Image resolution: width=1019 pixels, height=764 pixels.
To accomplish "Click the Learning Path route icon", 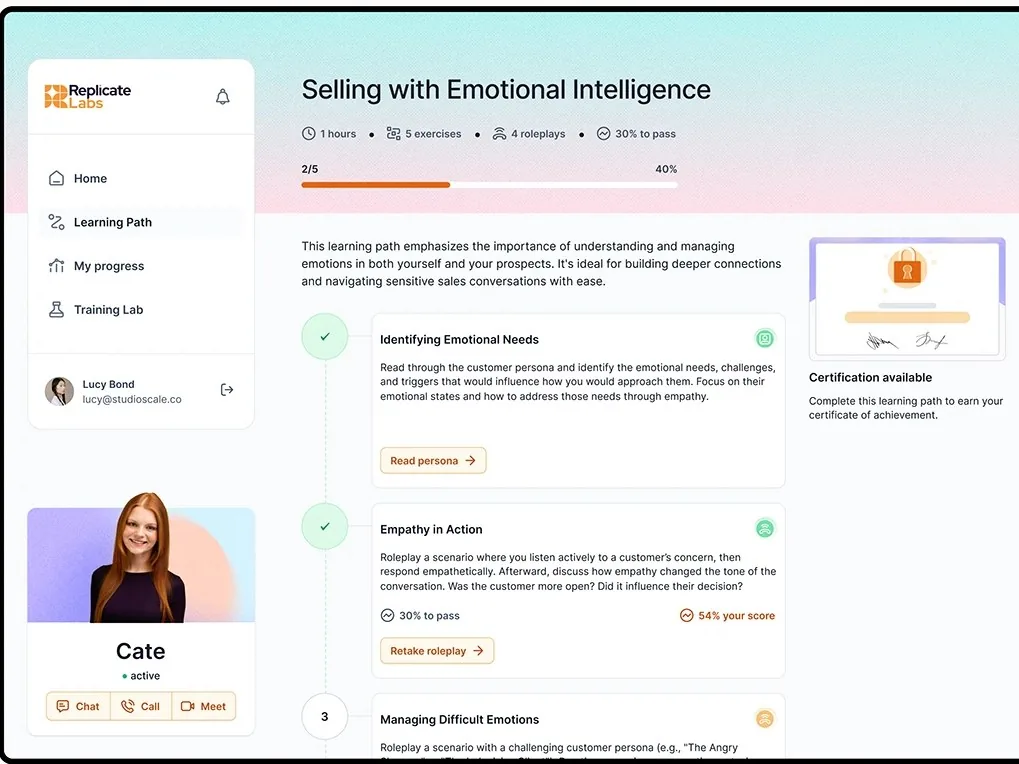I will point(57,222).
